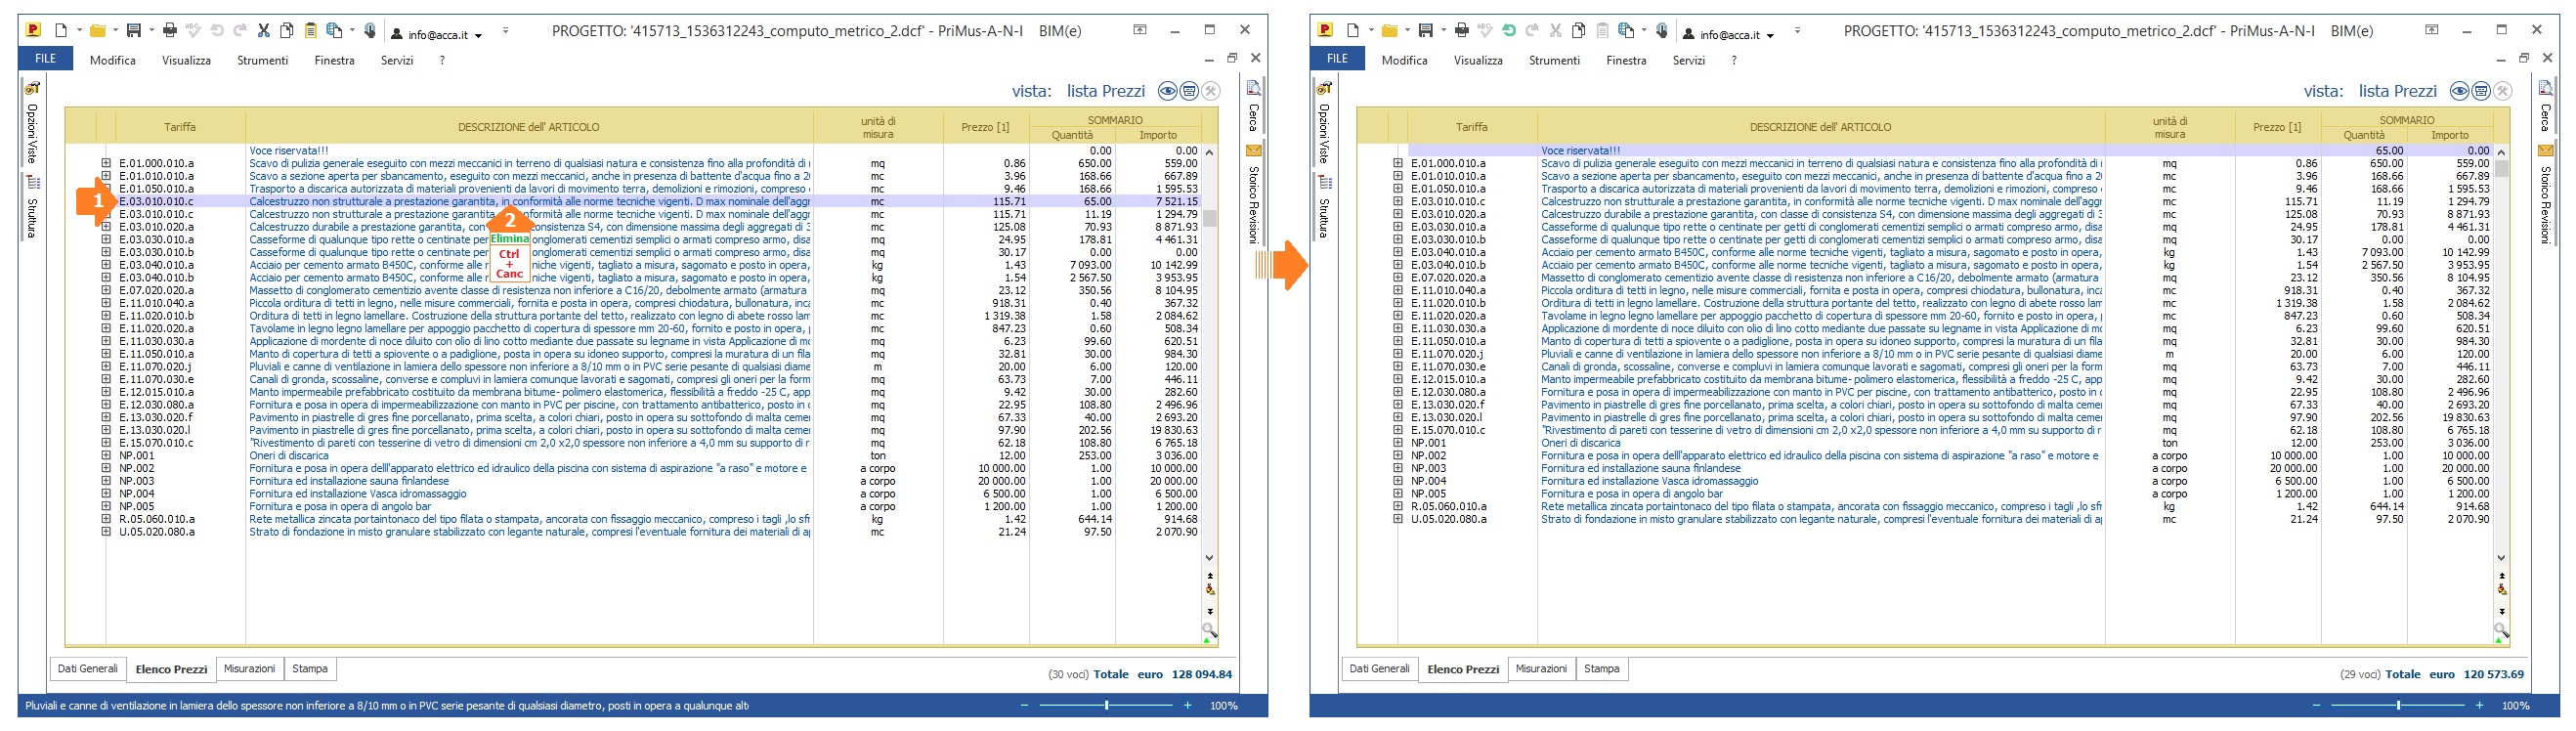Click Open folder icon in left window
The image size is (2576, 731).
(97, 30)
